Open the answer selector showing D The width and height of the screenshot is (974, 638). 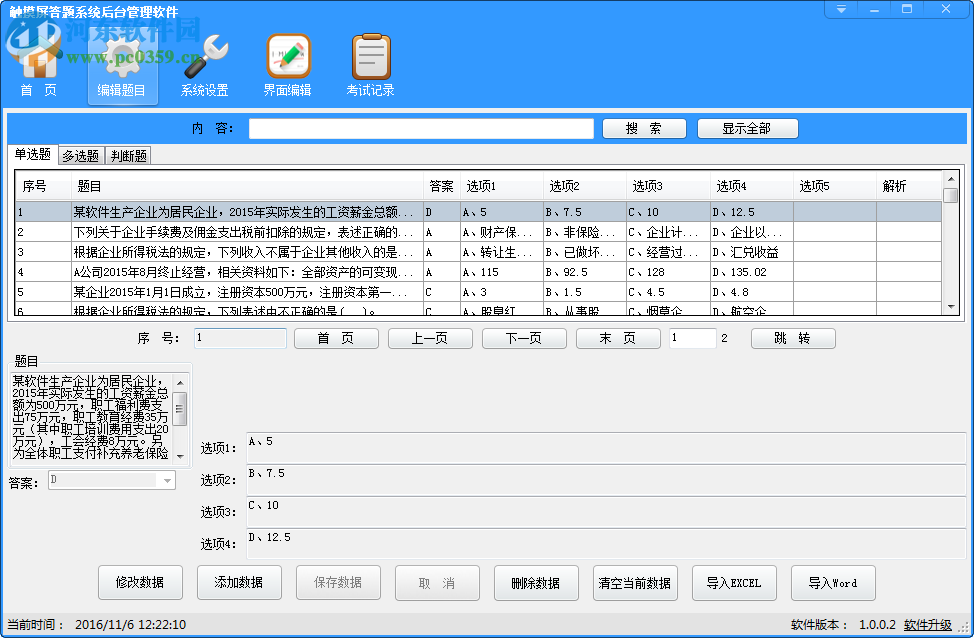110,479
